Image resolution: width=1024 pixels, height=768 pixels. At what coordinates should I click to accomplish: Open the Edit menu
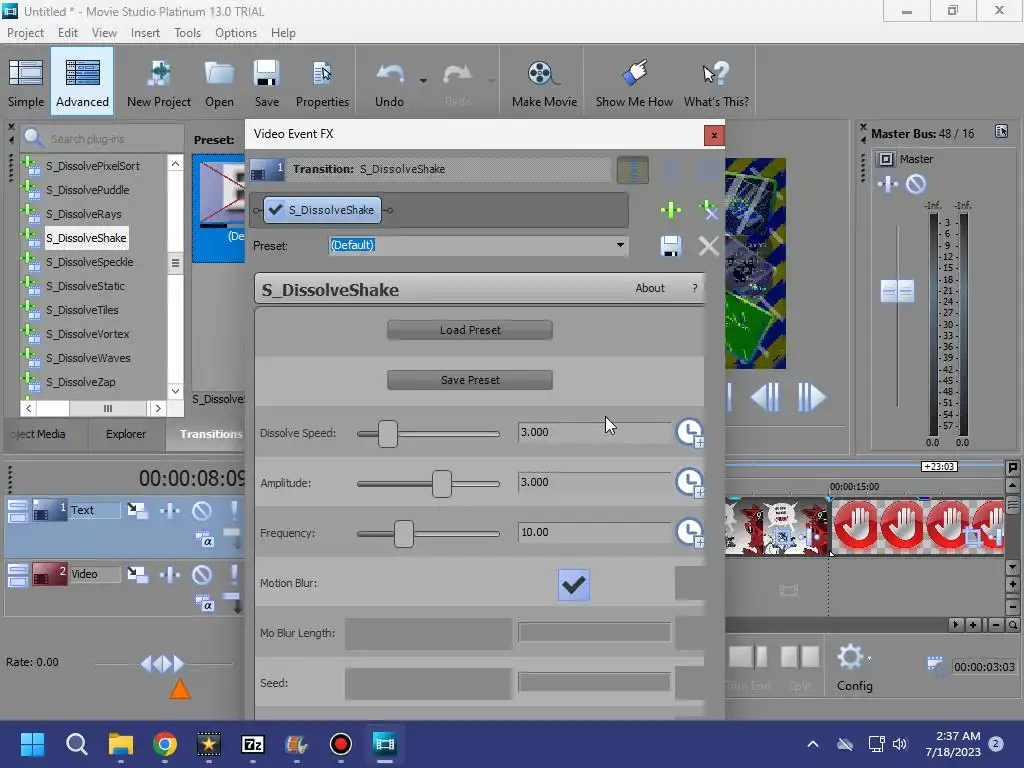[67, 33]
